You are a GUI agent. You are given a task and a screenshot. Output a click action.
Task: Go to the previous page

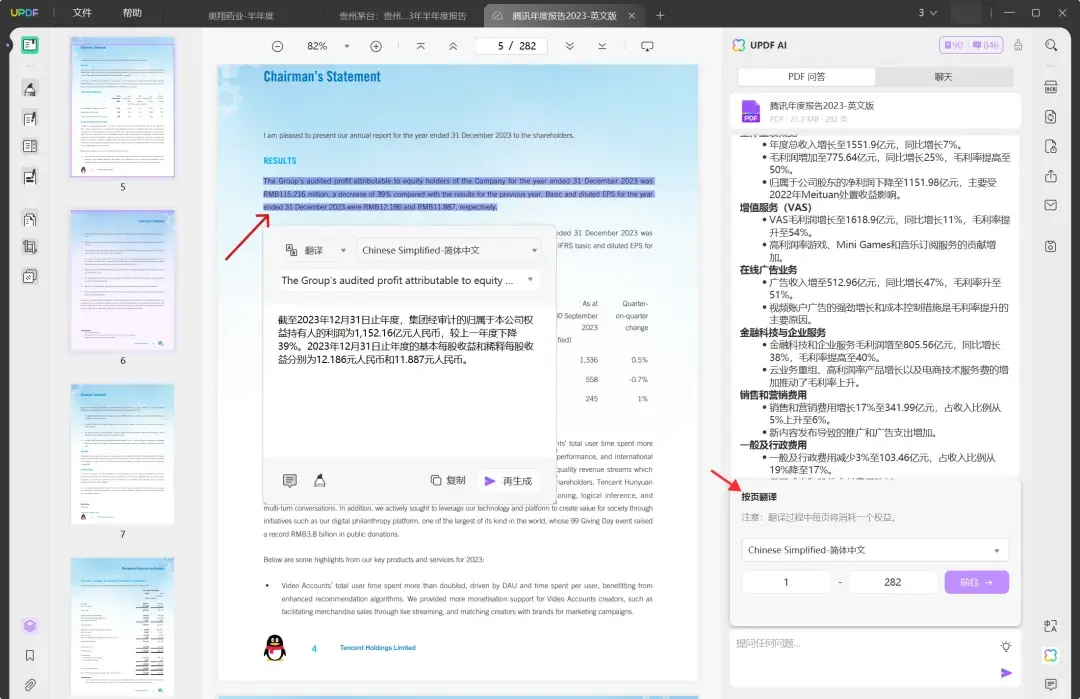click(x=453, y=46)
